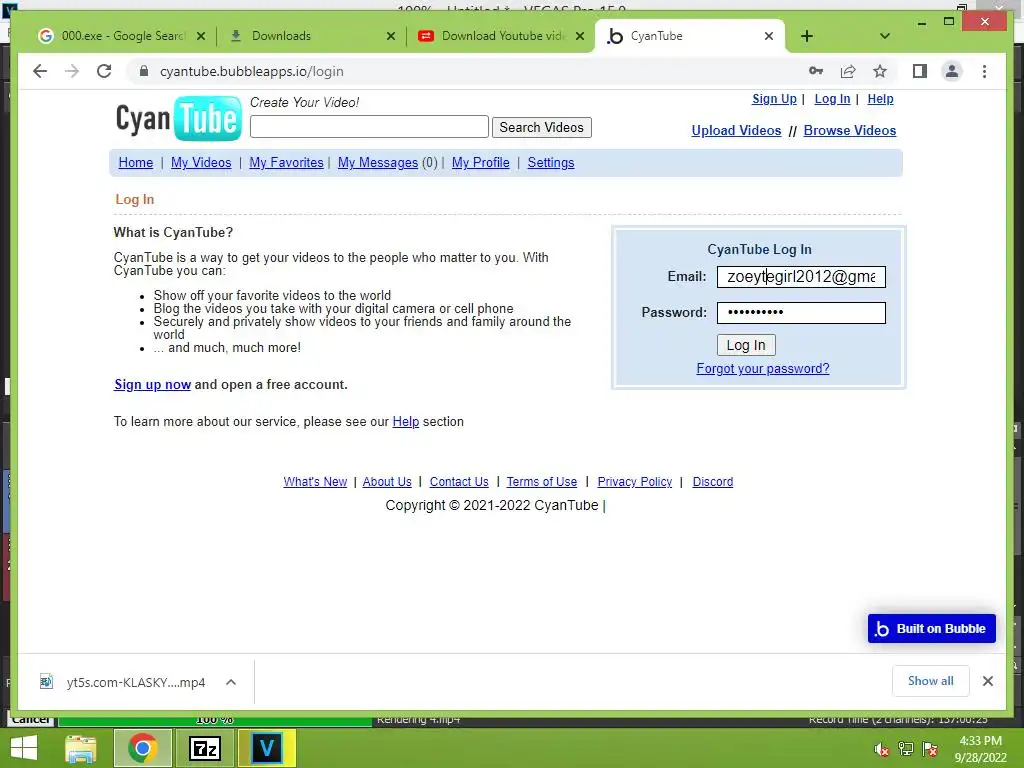Screen dimensions: 1024x768
Task: Close the CyanTube tab
Action: [769, 36]
